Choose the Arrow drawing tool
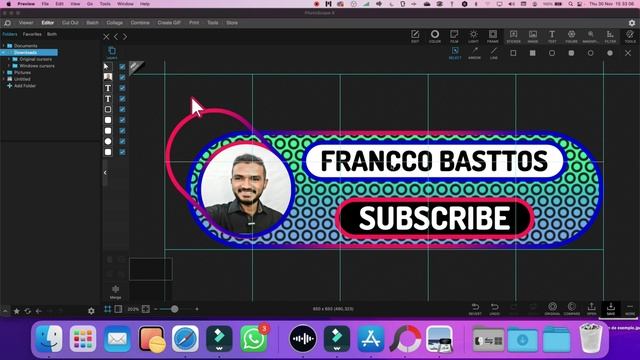Image resolution: width=640 pixels, height=360 pixels. (474, 53)
